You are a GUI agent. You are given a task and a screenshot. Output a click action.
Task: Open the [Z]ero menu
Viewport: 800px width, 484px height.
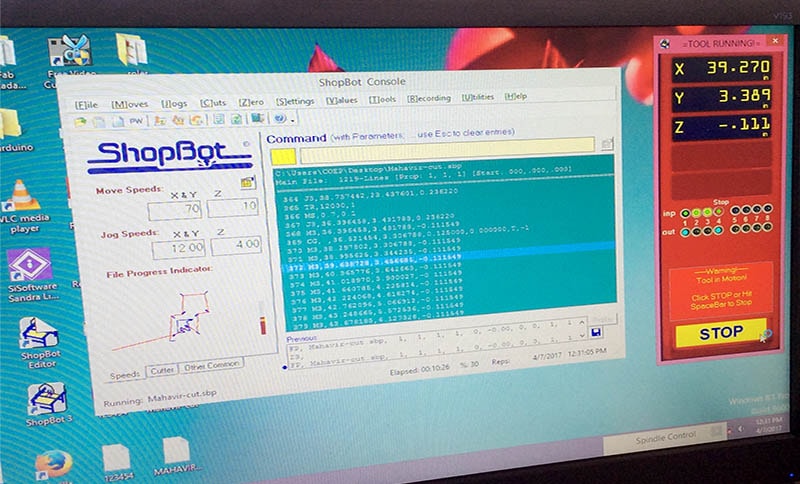[x=251, y=102]
